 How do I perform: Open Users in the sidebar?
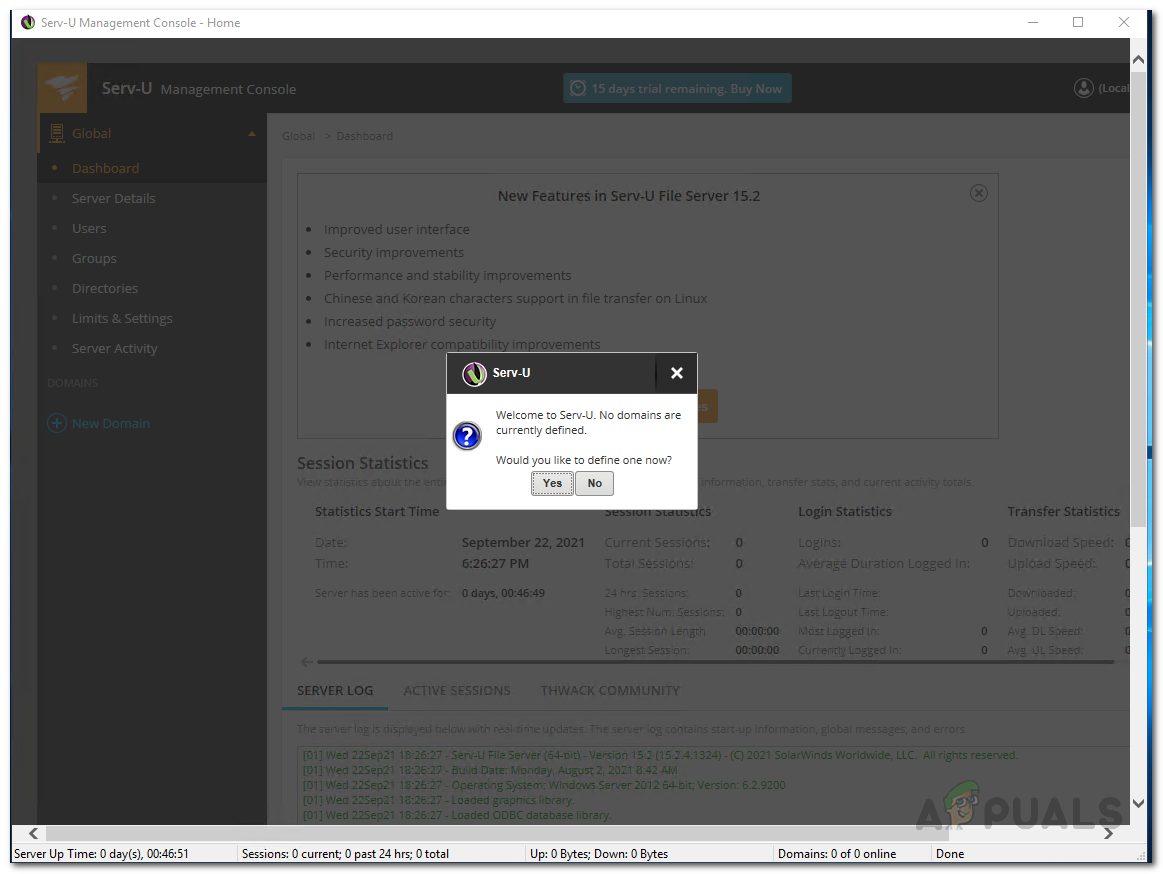pos(89,229)
